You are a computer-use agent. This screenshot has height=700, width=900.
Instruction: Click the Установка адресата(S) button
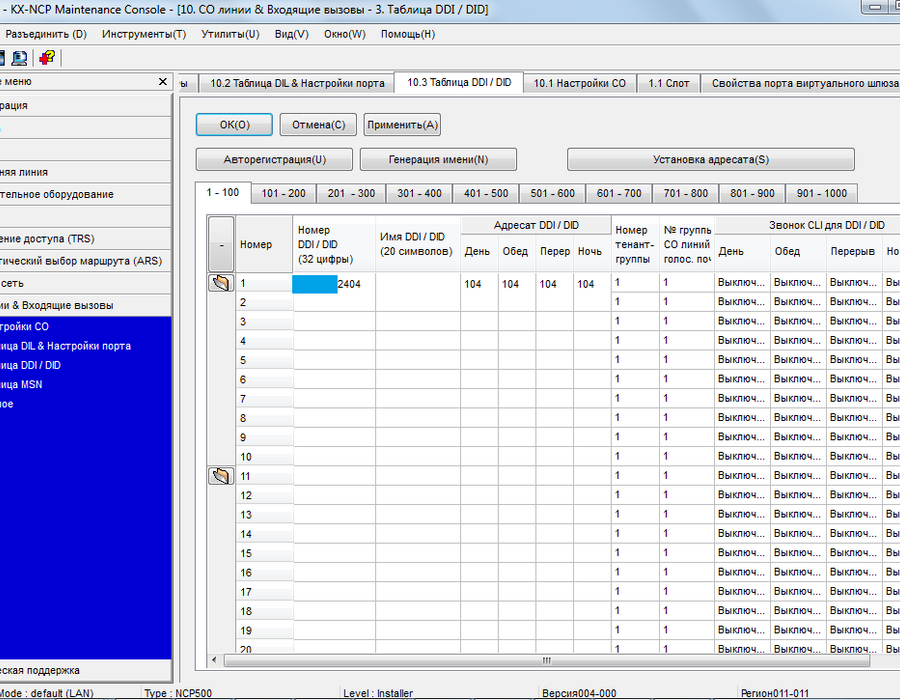[711, 160]
